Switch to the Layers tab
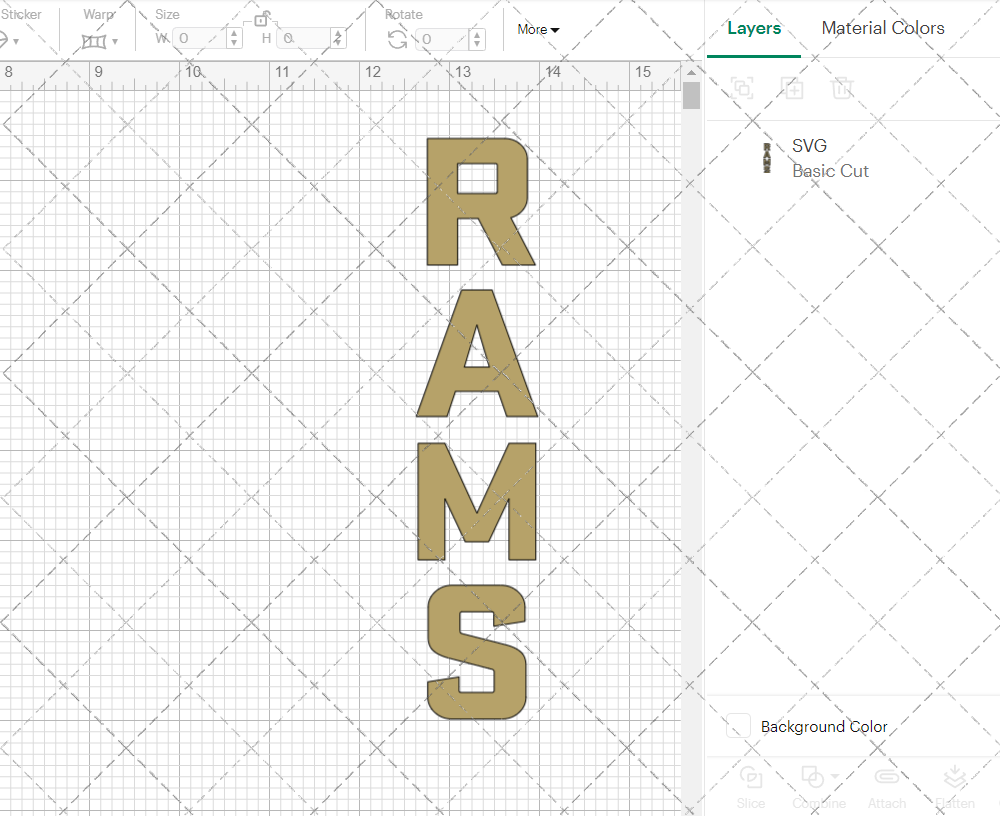The width and height of the screenshot is (1000, 816). pyautogui.click(x=754, y=28)
